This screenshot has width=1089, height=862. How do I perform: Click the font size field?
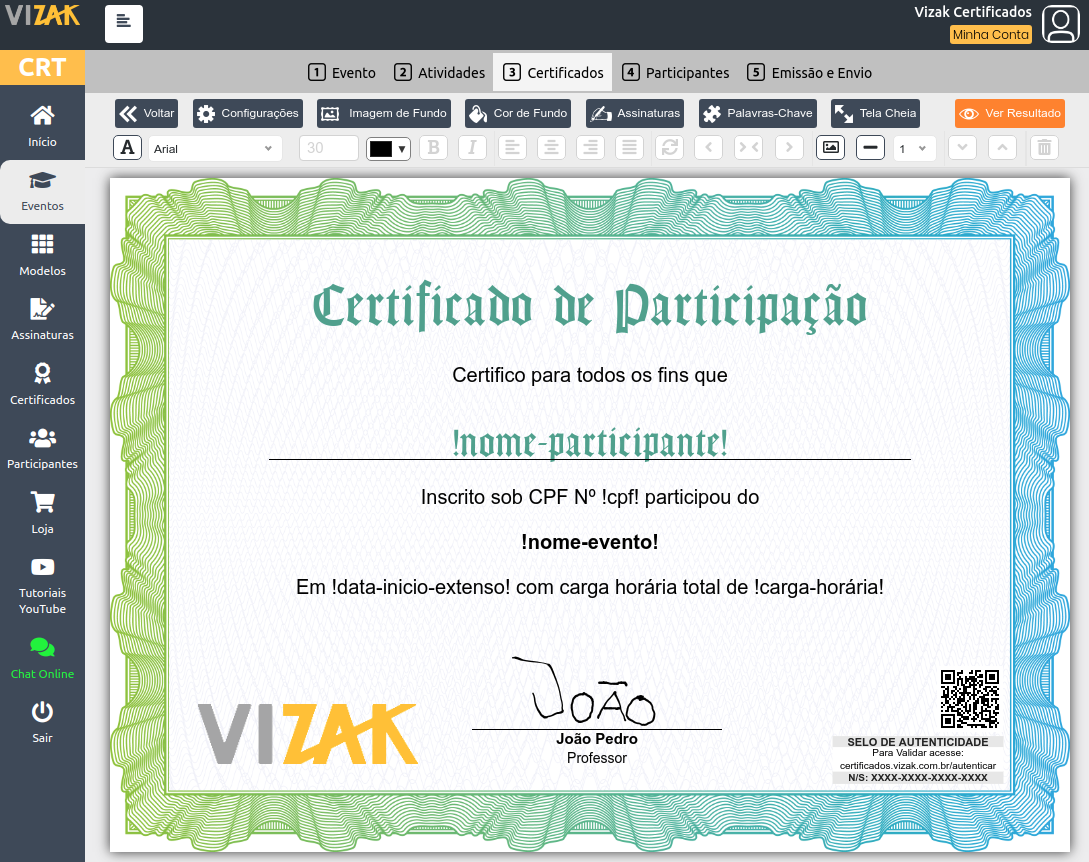pos(329,148)
